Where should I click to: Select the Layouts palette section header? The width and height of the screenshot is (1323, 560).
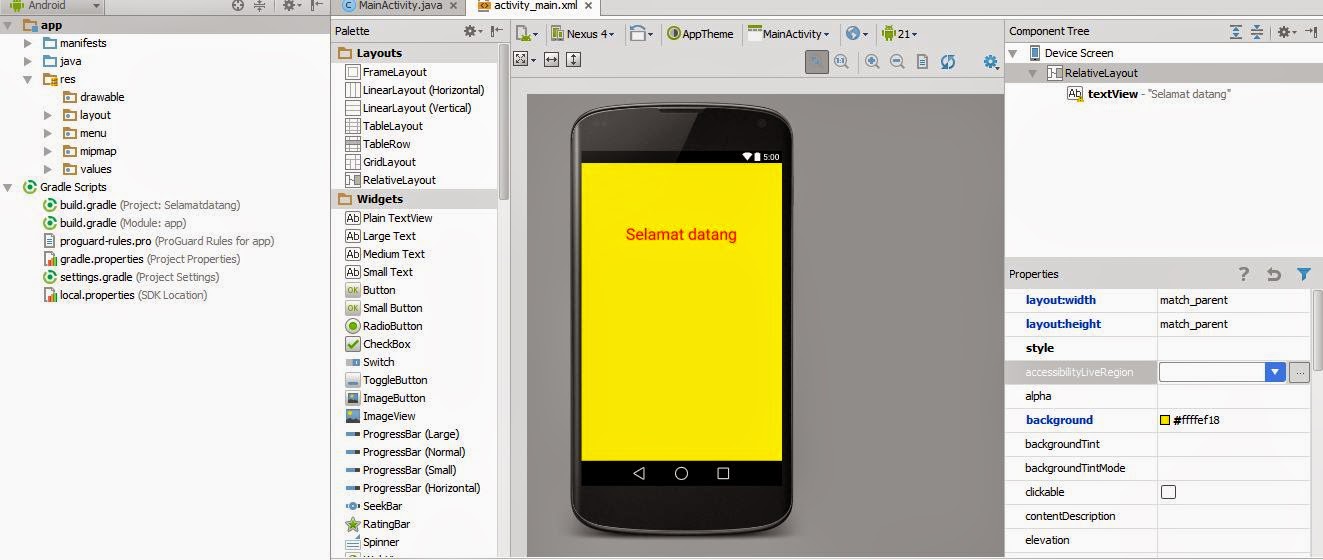click(x=413, y=53)
